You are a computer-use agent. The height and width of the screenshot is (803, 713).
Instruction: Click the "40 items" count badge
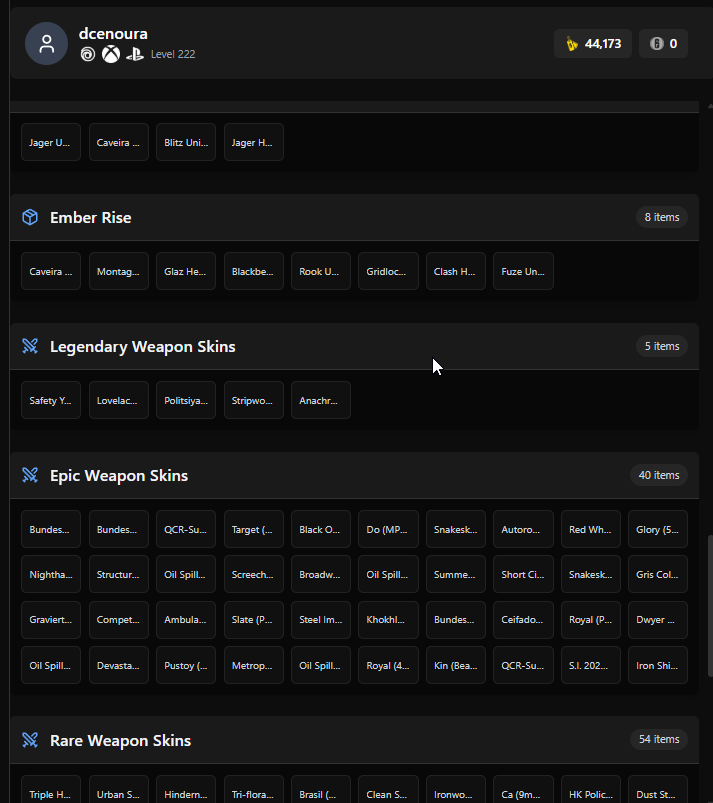pos(659,475)
